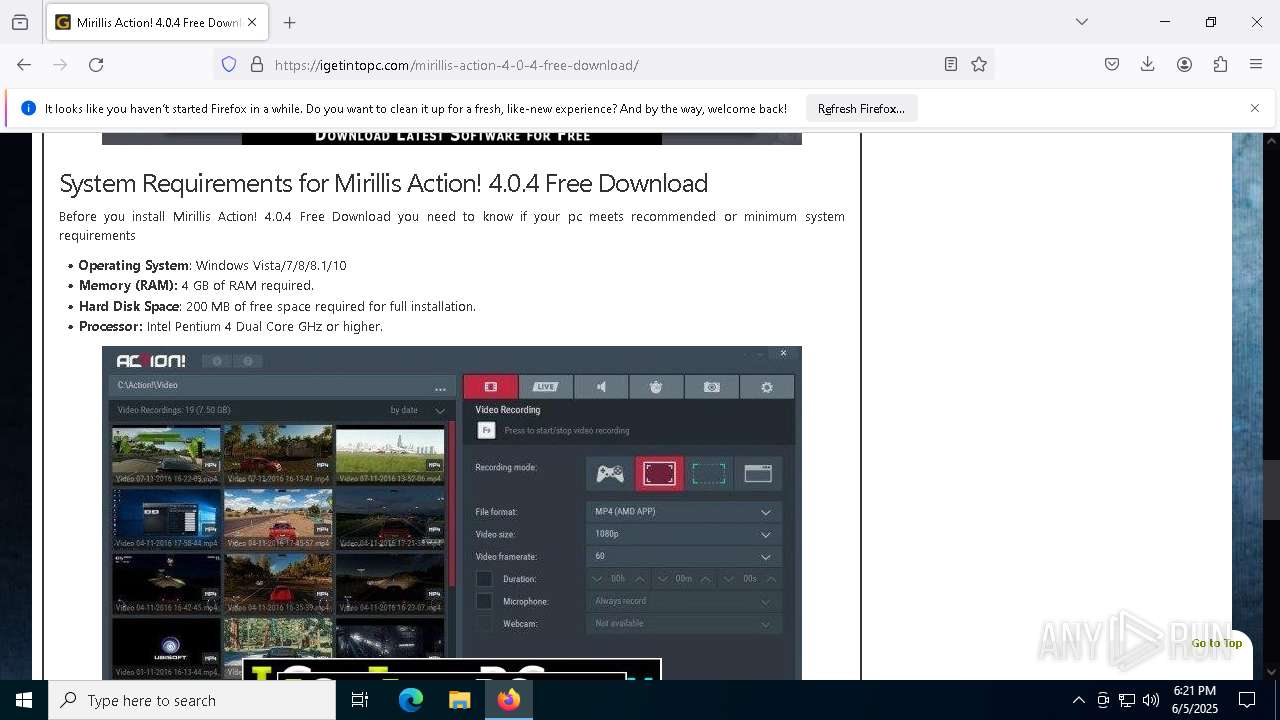Go back to the previous page
Viewport: 1280px width, 720px height.
tap(24, 64)
